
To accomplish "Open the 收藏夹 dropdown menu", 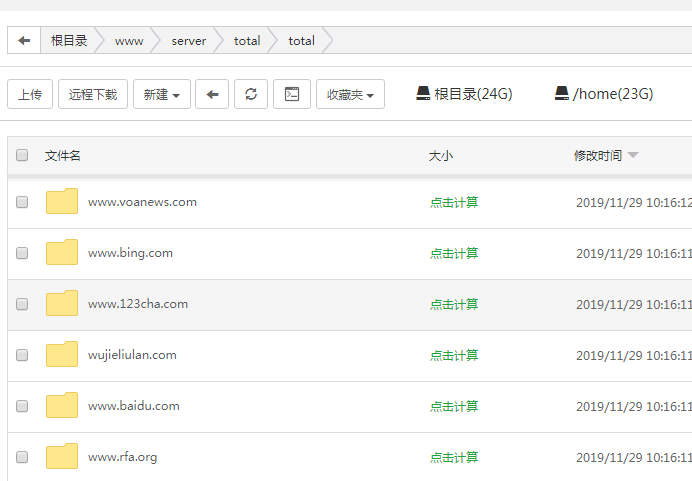I will click(350, 94).
